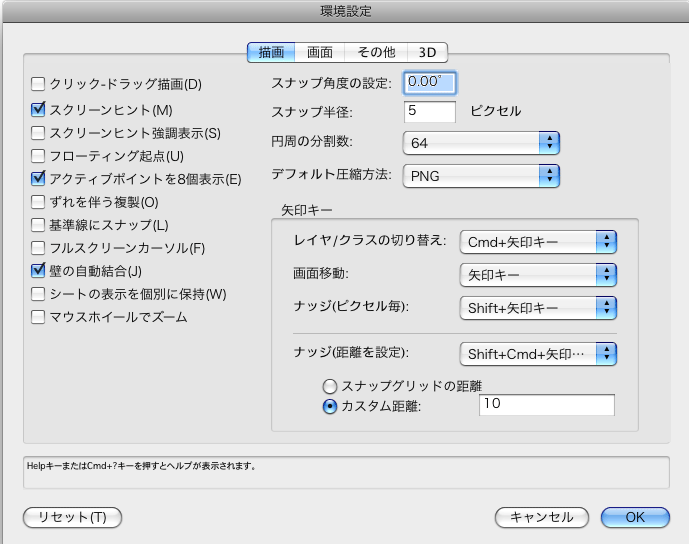This screenshot has width=689, height=544.
Task: Turn on フルスクリーンカーソル(F) checkbox
Action: tap(39, 248)
